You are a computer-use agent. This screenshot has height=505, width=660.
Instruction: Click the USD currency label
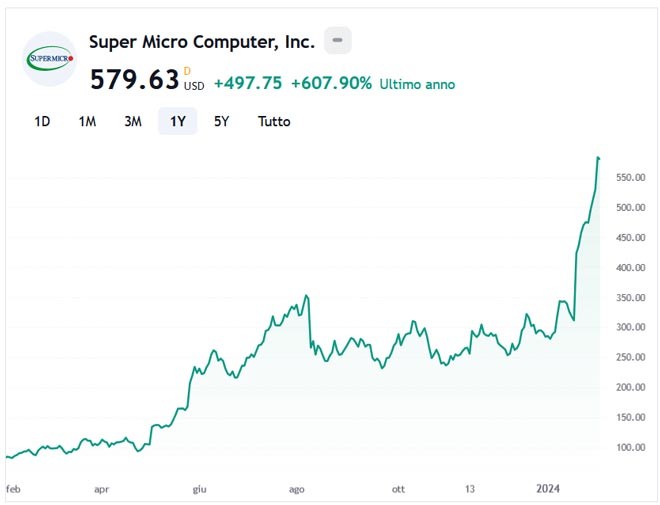[194, 86]
